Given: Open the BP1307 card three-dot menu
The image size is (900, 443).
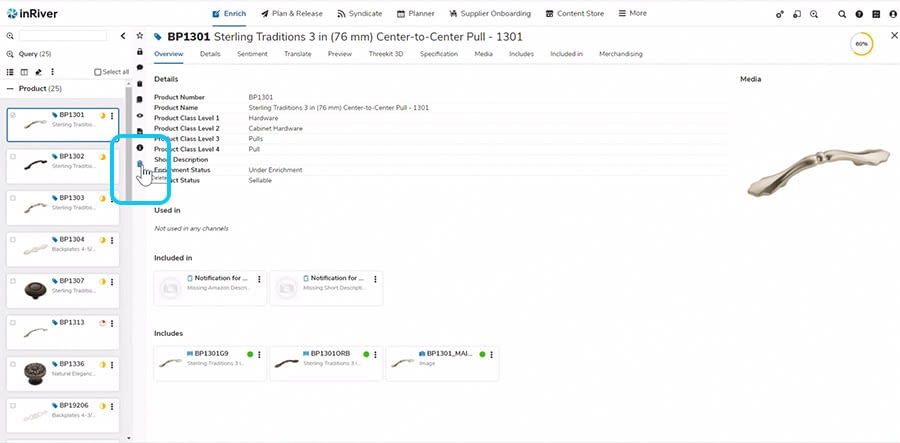Looking at the screenshot, I should [112, 282].
